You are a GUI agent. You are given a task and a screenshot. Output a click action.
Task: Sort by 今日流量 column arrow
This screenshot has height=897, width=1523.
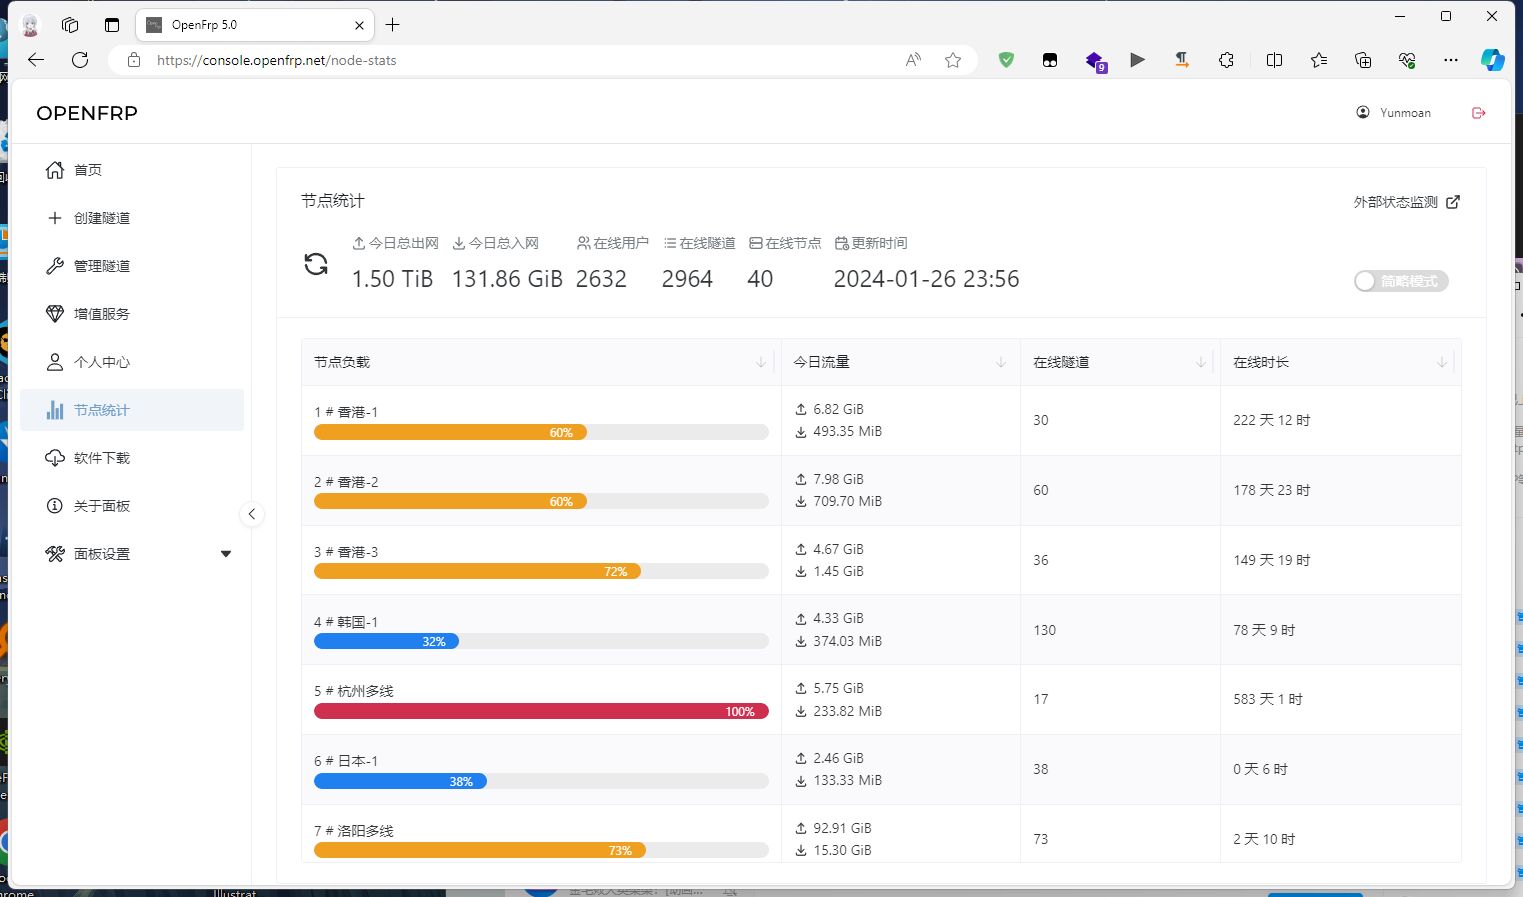[x=1001, y=362]
